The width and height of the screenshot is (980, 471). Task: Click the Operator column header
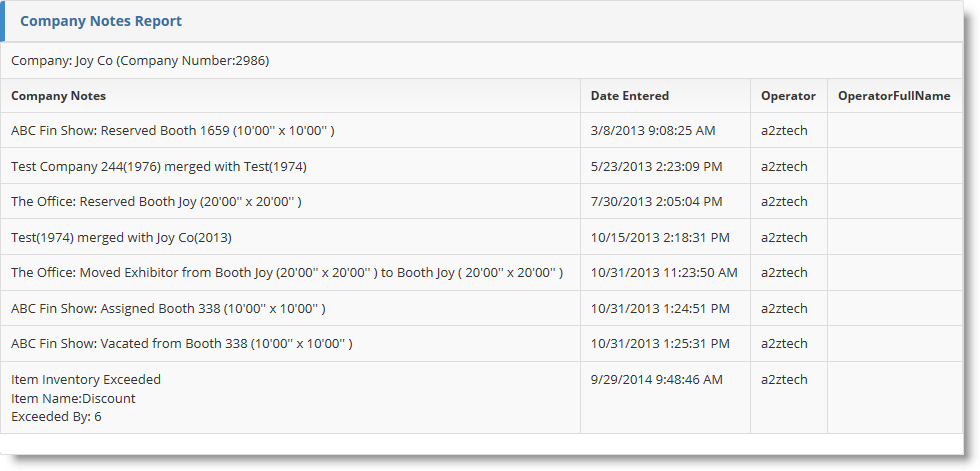[788, 96]
